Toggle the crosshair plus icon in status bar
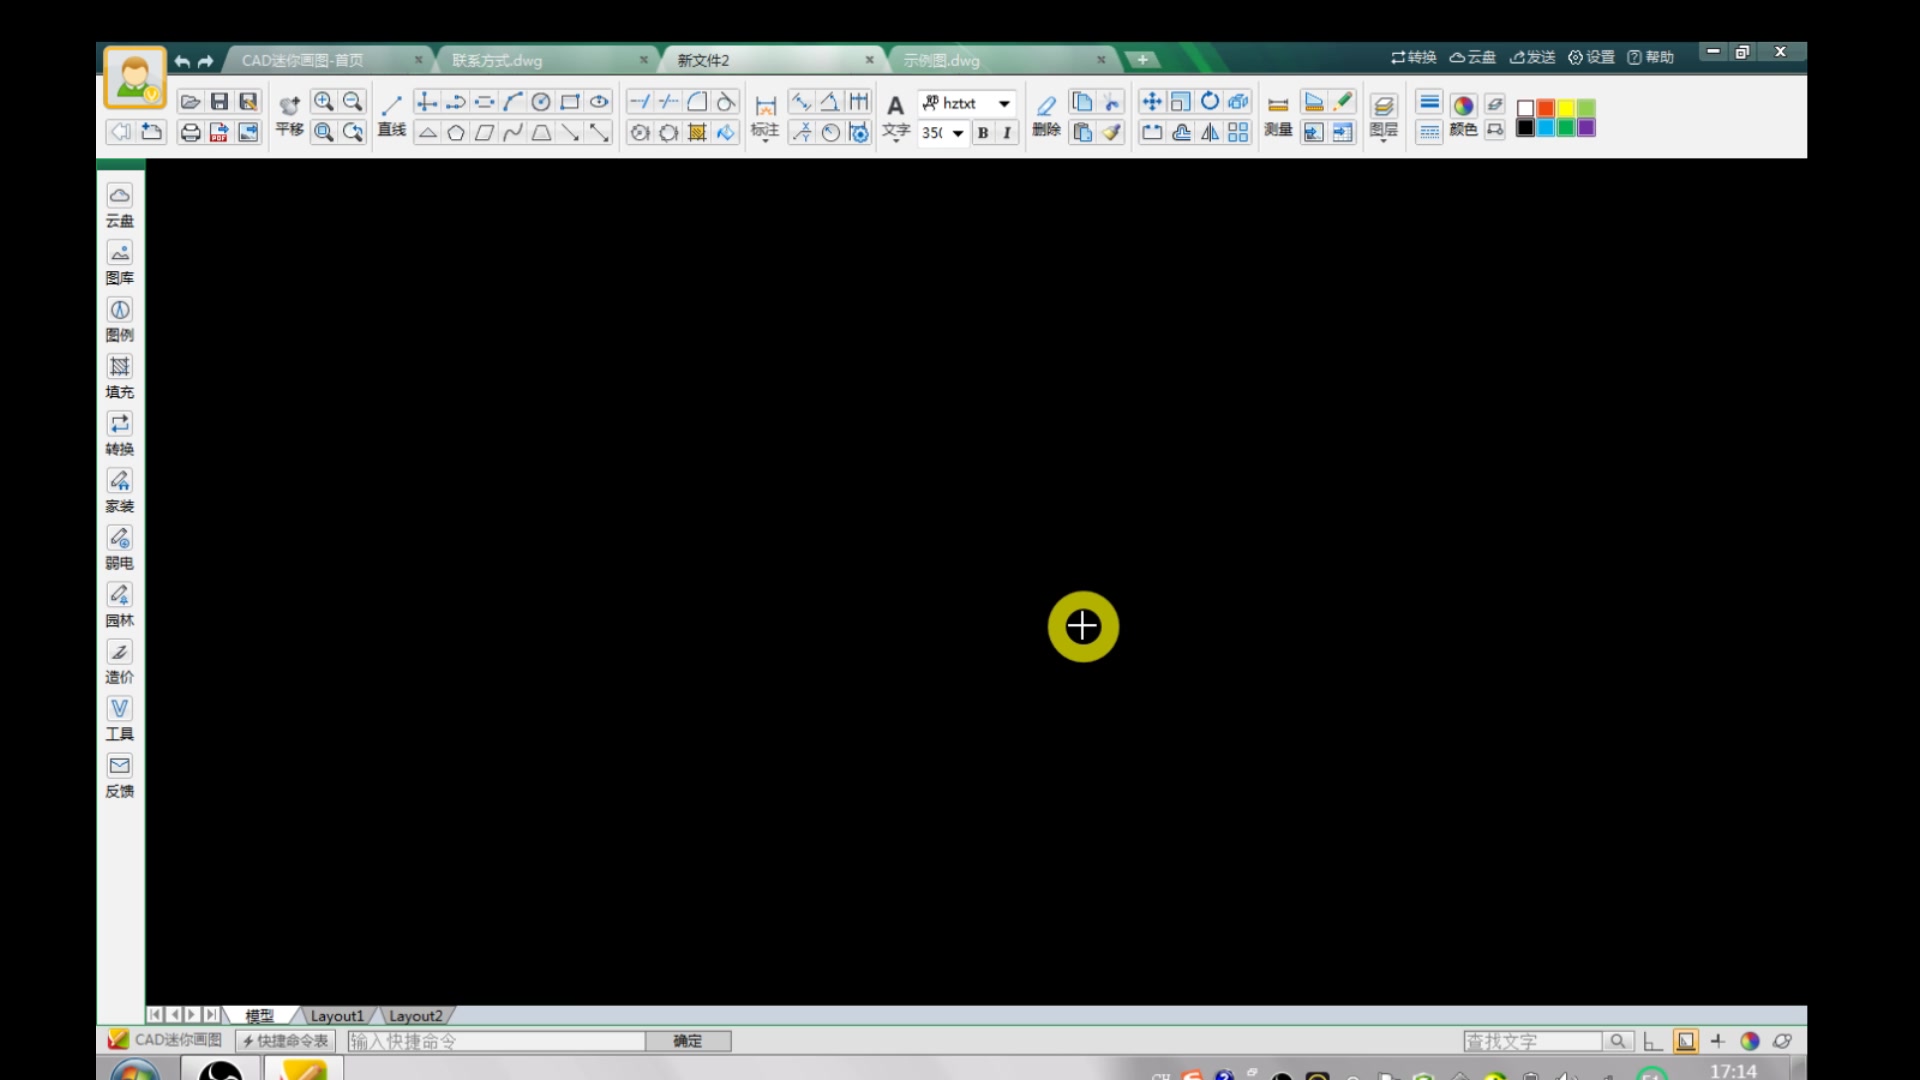1920x1080 pixels. [x=1718, y=1041]
